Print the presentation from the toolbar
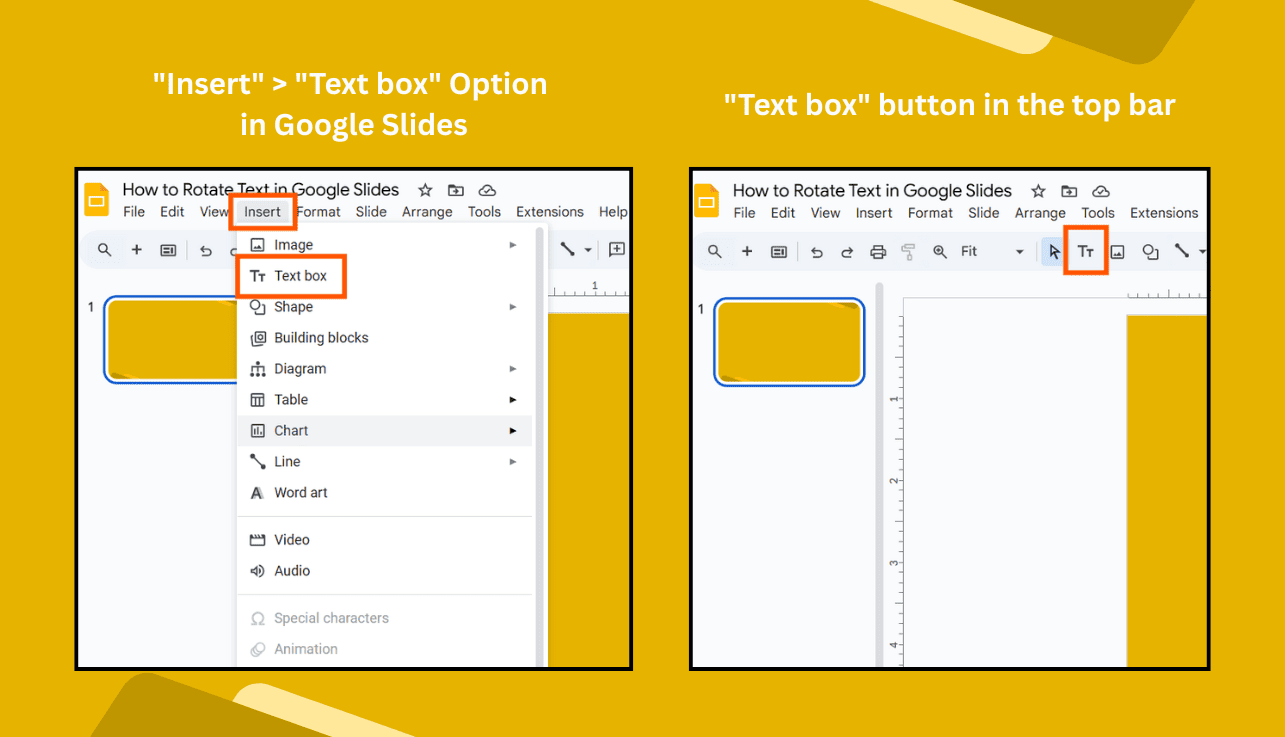The width and height of the screenshot is (1285, 737). point(878,251)
